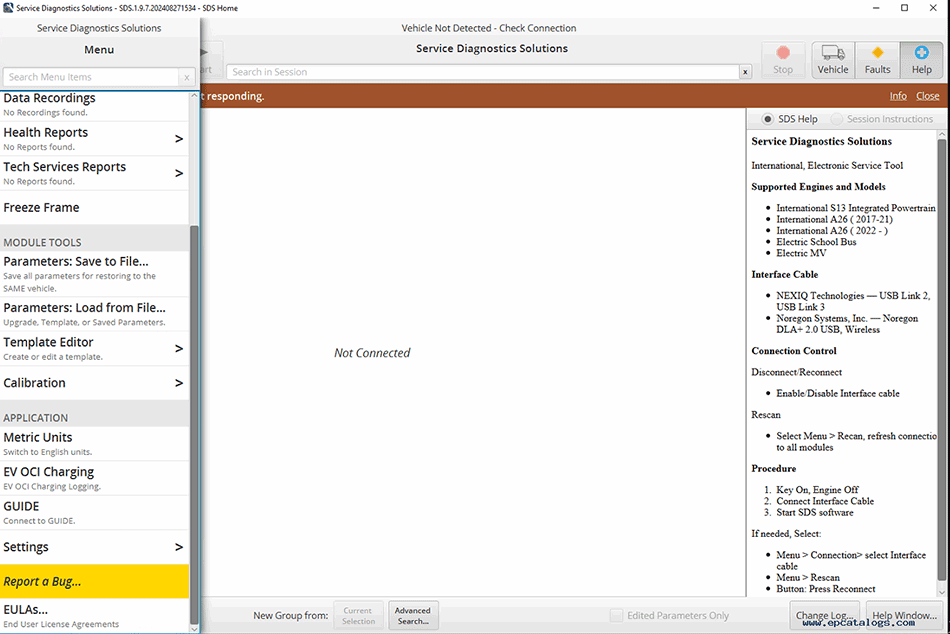This screenshot has width=950, height=634.
Task: Open the Settings submenu
Action: click(179, 547)
